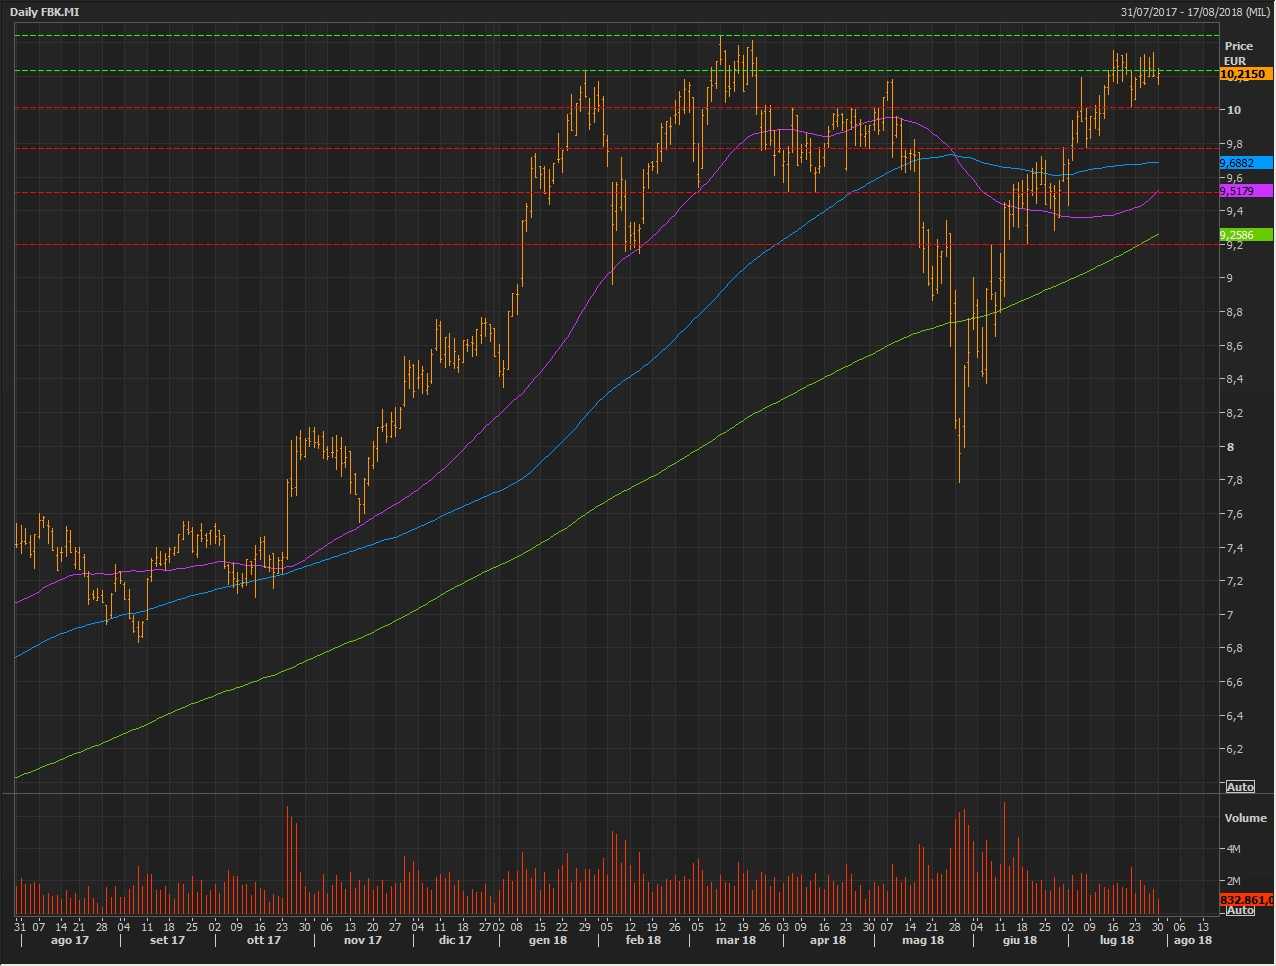The width and height of the screenshot is (1276, 966).
Task: Select the orange 10,2150 last price tag
Action: tap(1245, 74)
